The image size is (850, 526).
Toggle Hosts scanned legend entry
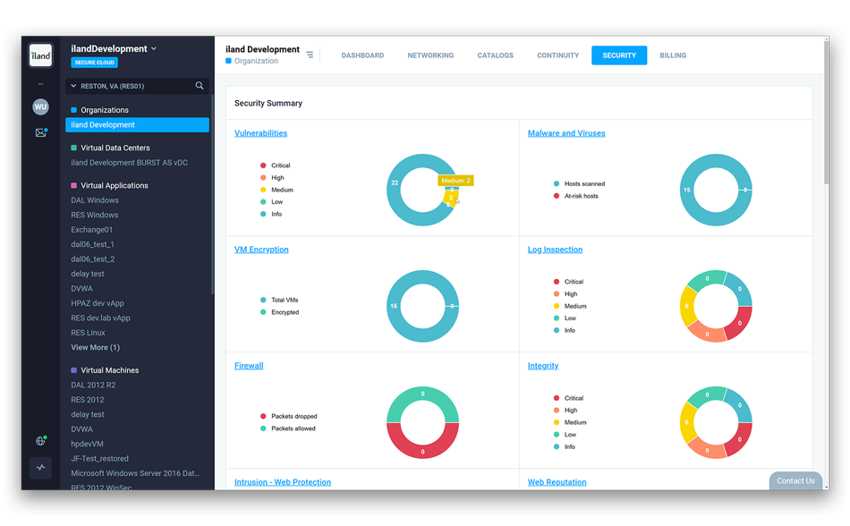point(579,184)
